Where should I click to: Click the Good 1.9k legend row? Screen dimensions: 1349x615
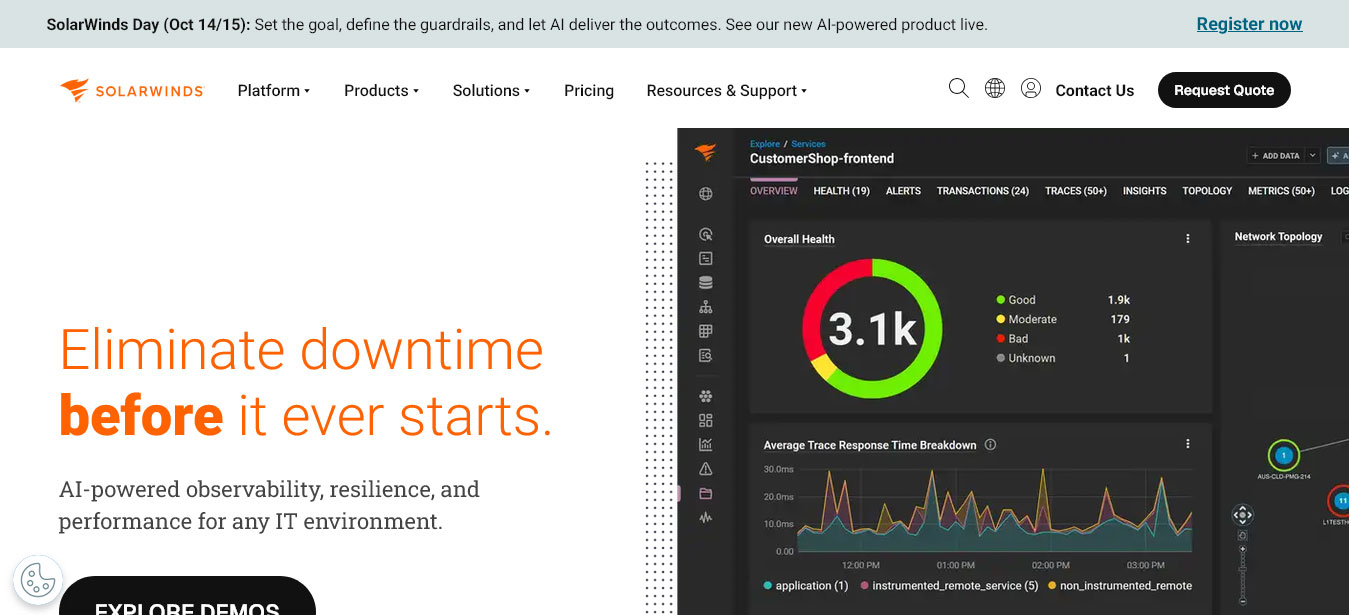pos(1063,300)
